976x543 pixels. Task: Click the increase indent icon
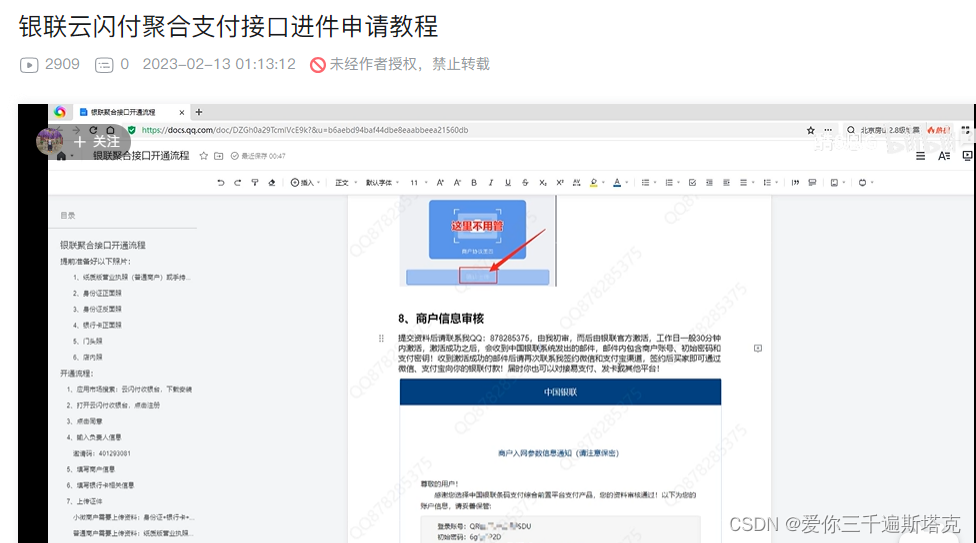726,182
